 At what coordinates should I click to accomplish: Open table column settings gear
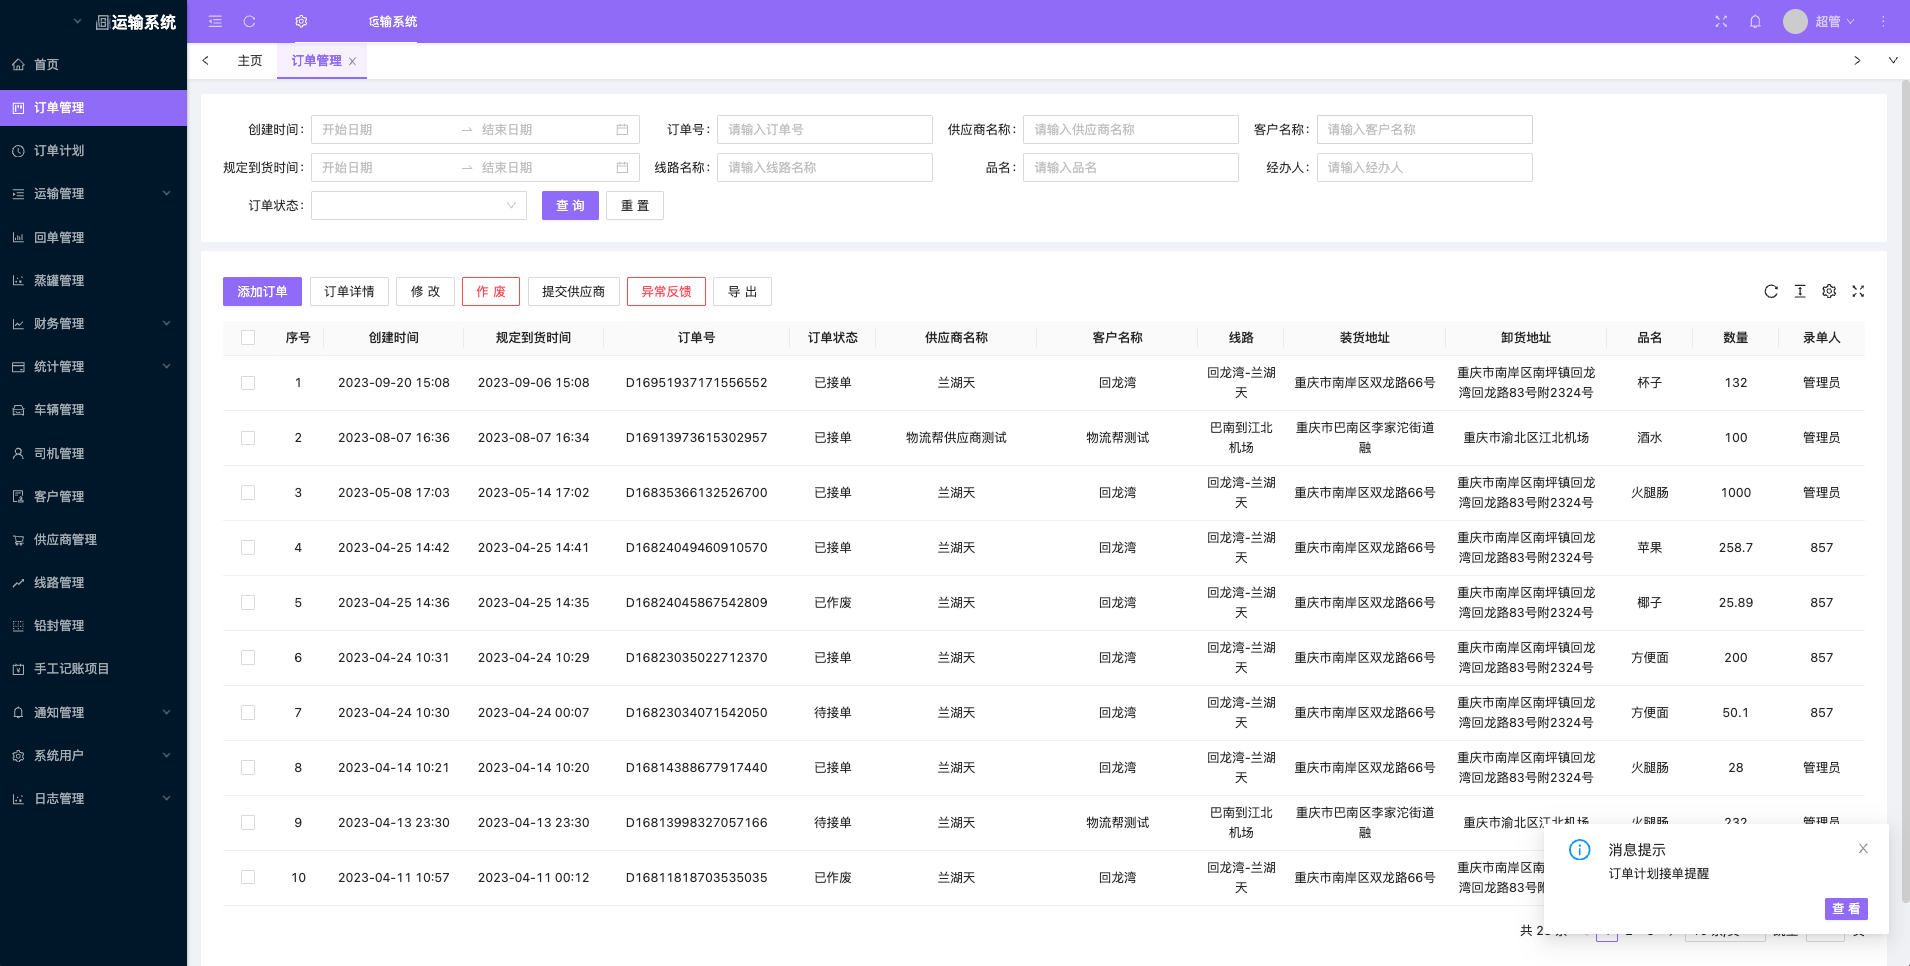coord(1829,291)
